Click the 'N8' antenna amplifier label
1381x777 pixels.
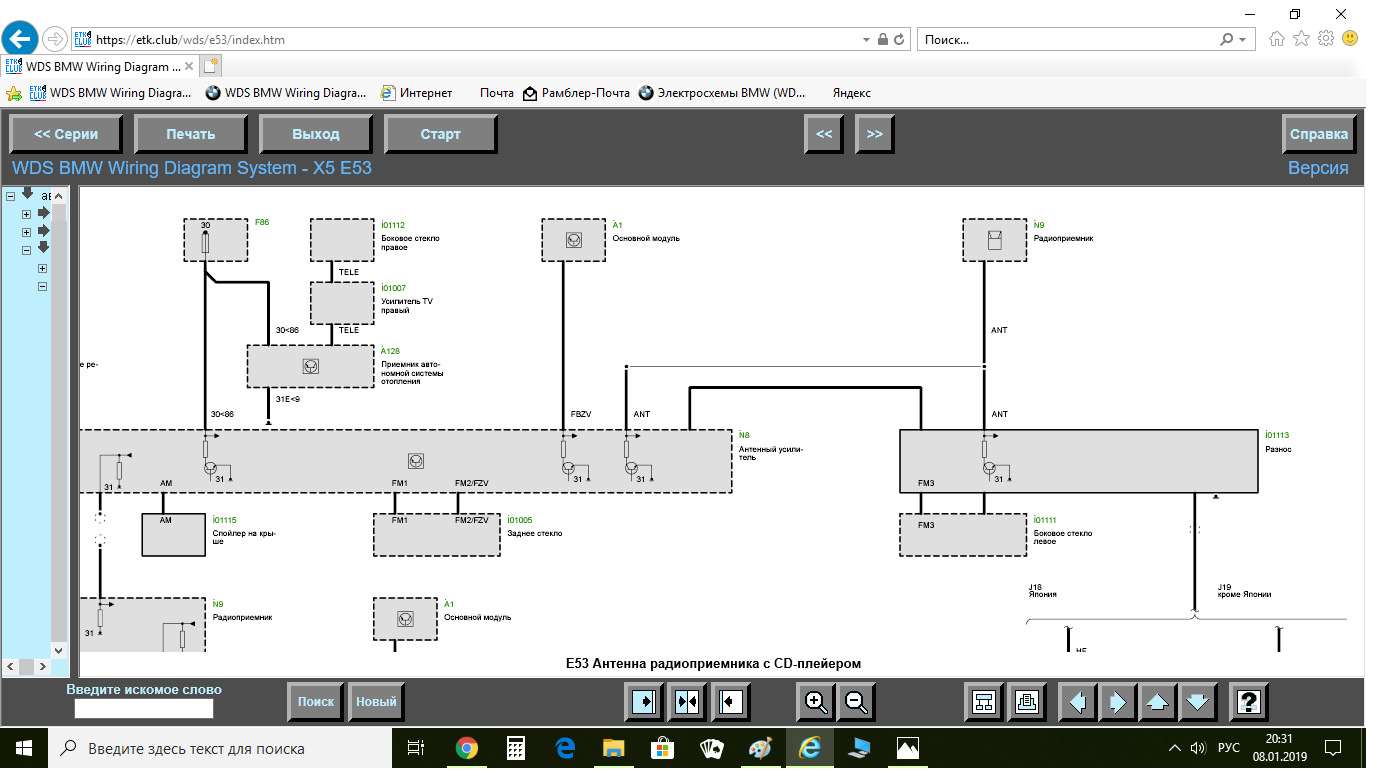pos(744,435)
